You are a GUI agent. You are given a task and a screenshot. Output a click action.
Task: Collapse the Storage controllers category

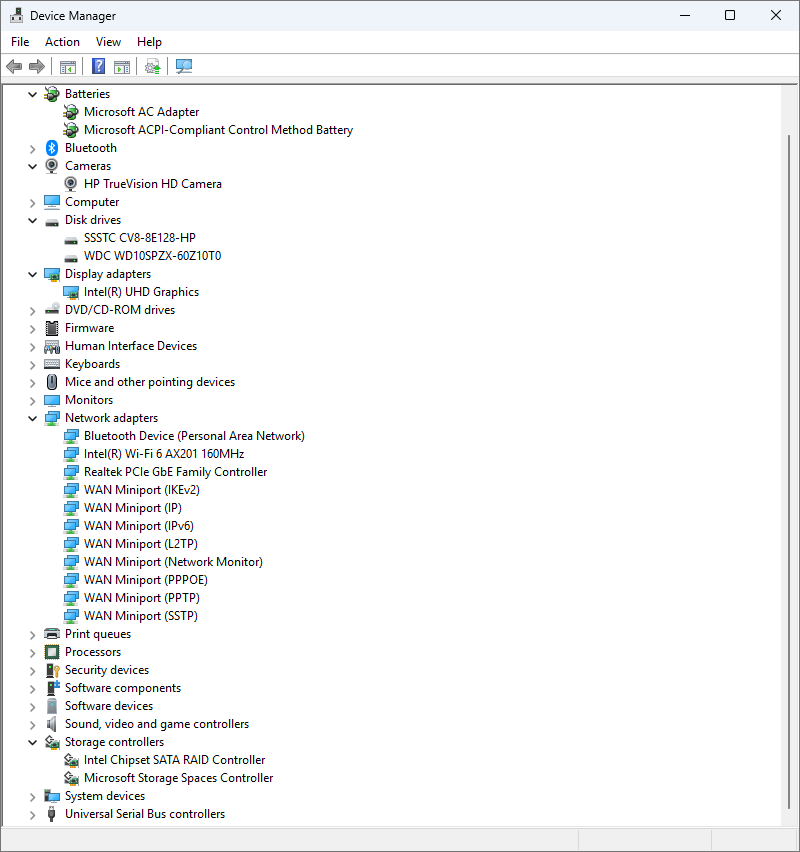tap(33, 742)
